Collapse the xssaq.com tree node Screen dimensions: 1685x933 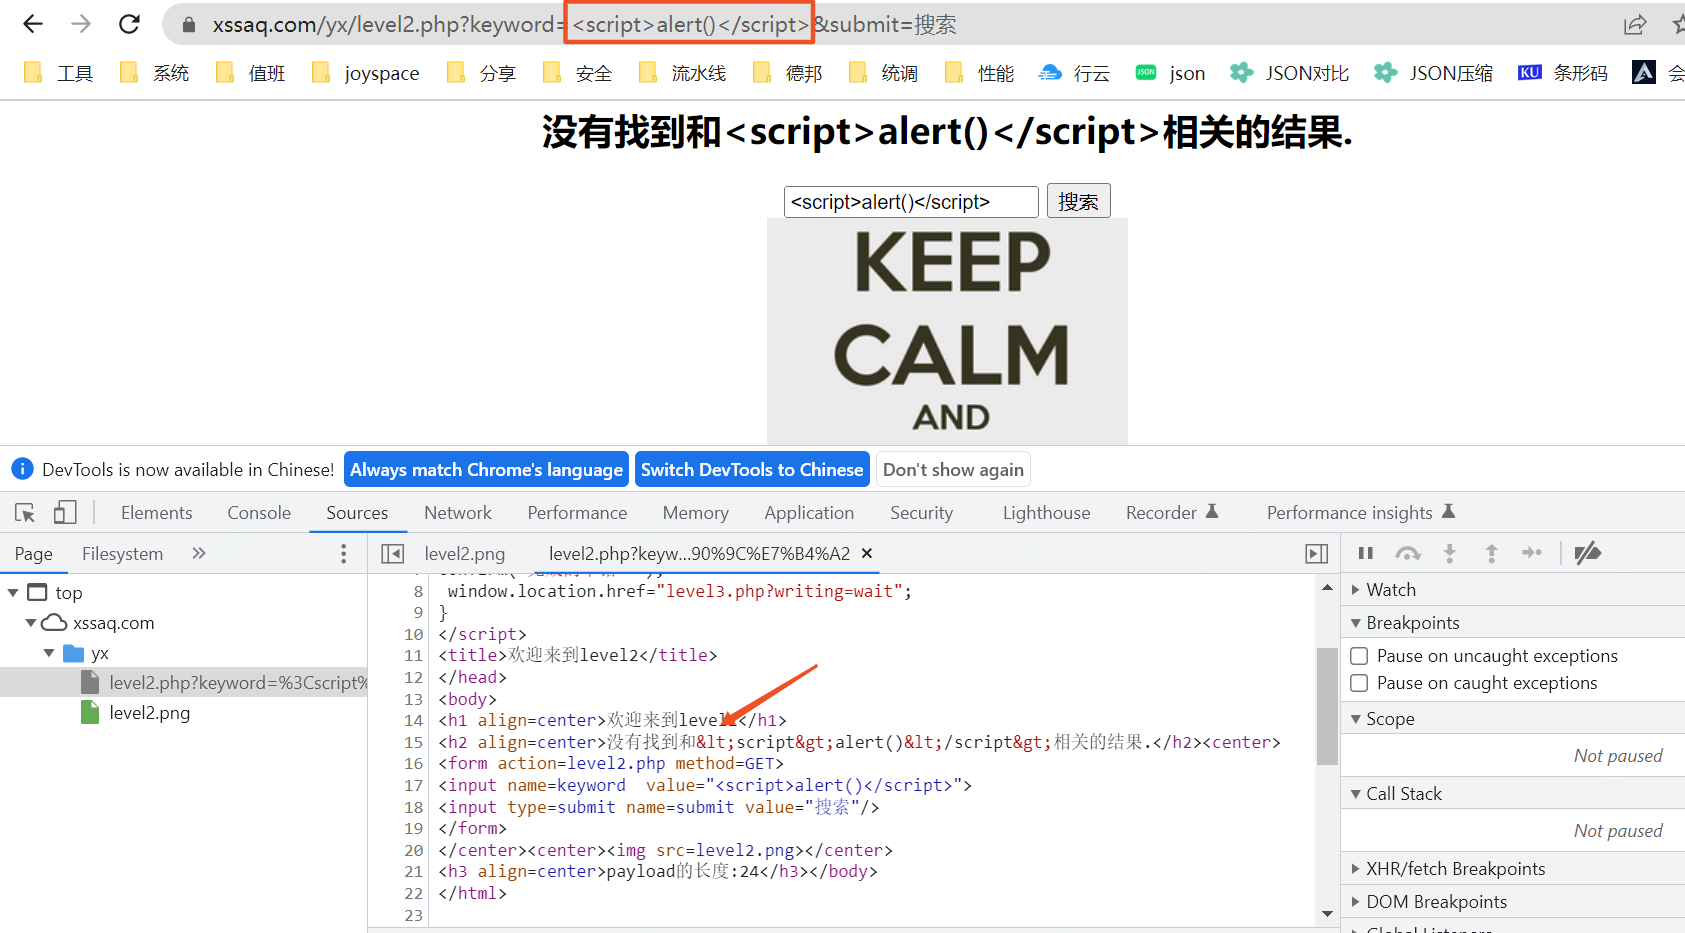coord(31,623)
